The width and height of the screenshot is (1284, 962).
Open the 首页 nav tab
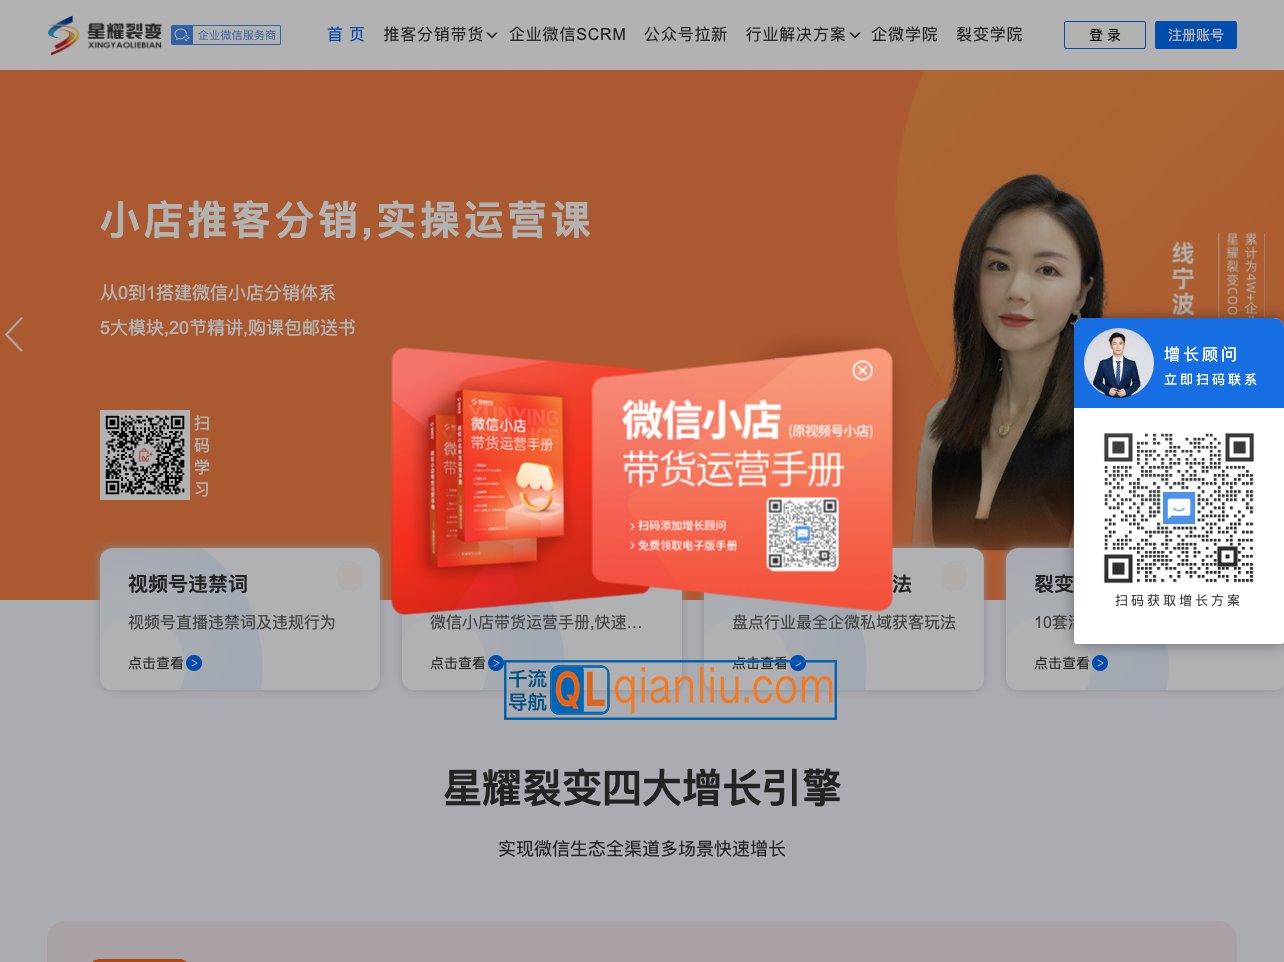coord(346,35)
